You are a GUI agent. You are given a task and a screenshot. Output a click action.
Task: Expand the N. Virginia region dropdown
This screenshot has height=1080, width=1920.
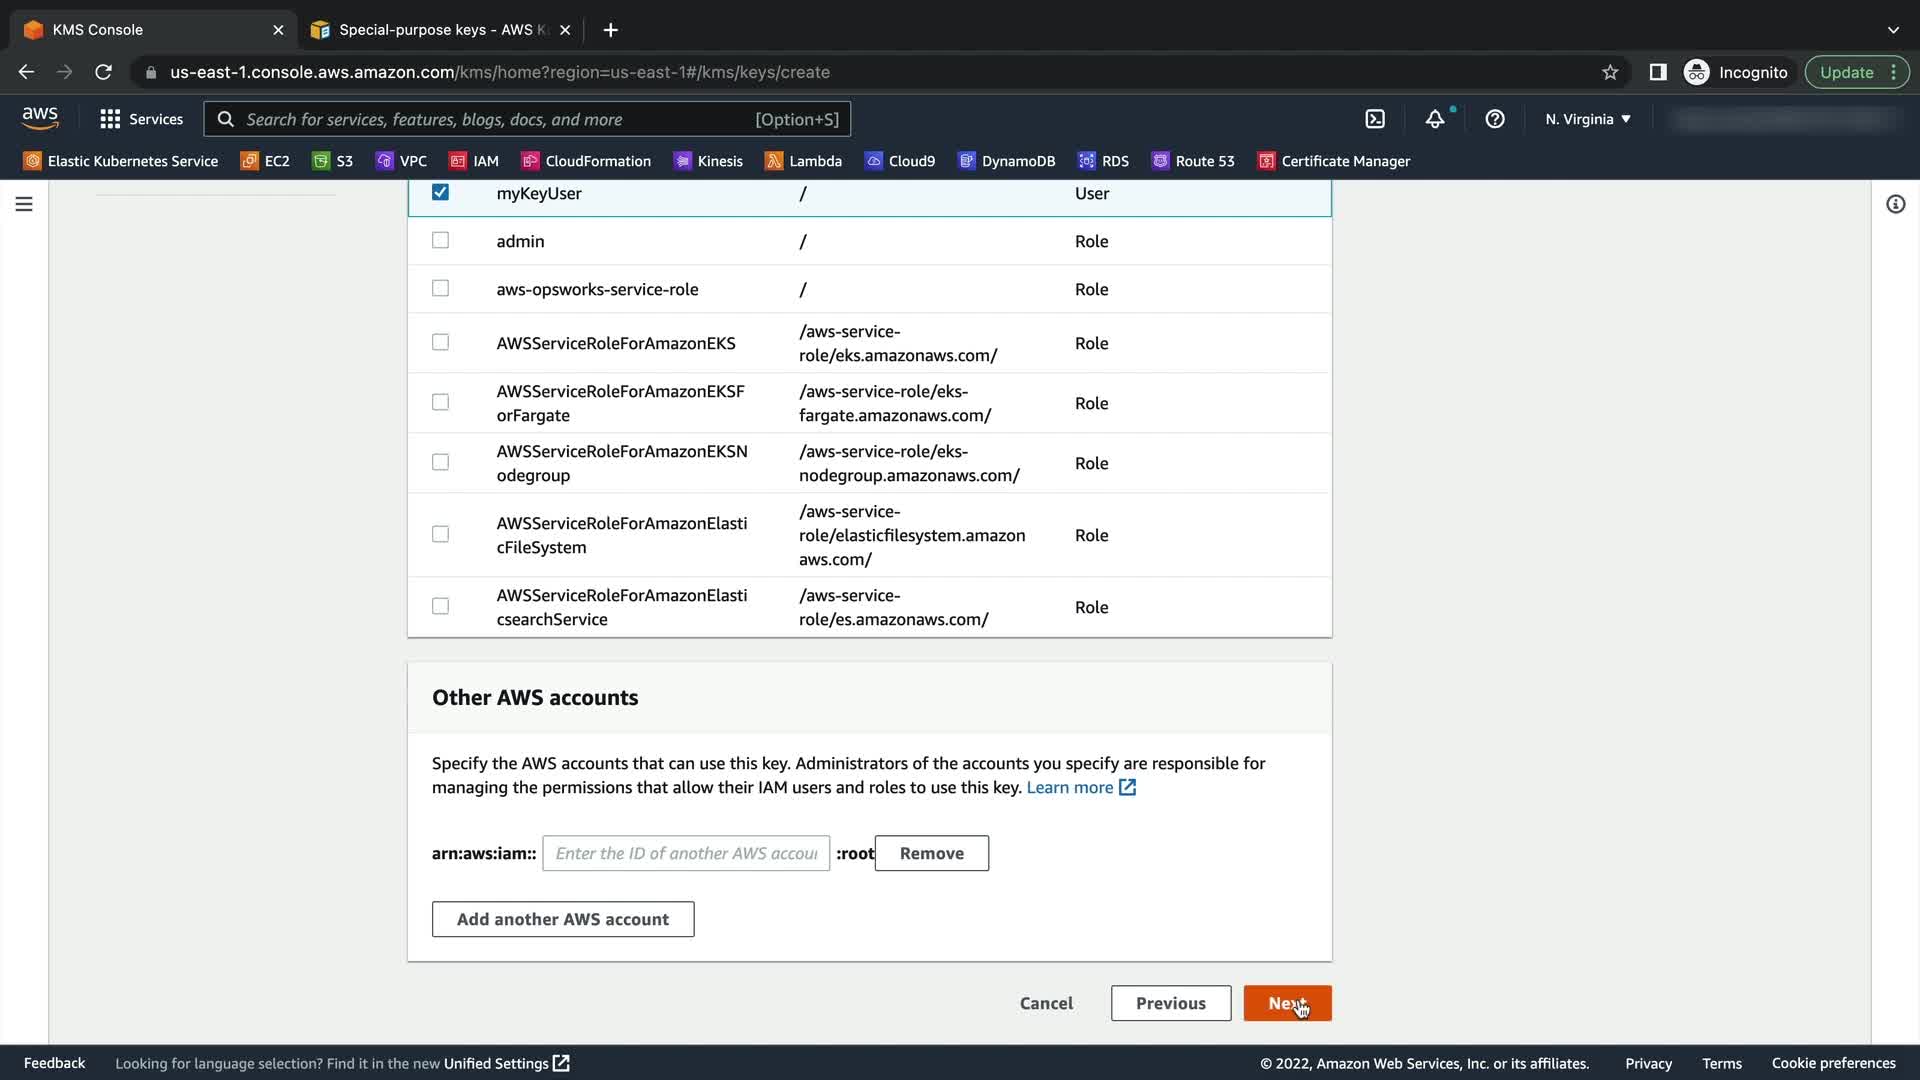(1587, 119)
